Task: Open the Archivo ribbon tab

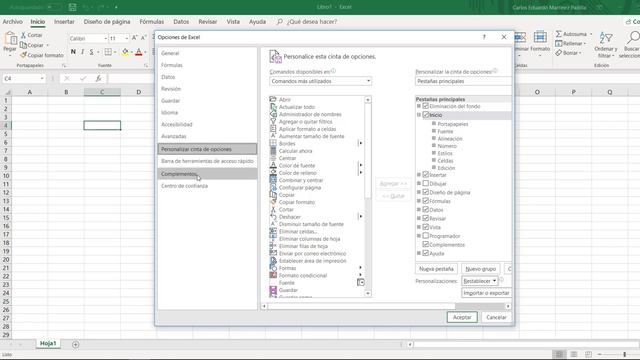Action: 13,22
